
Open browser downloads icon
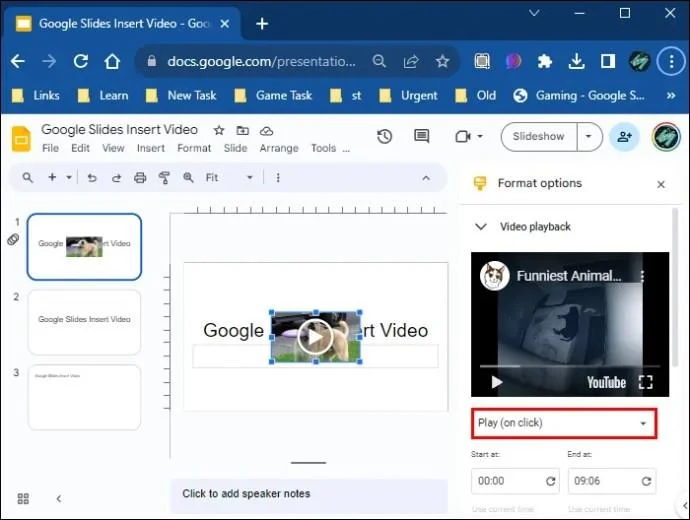576,61
